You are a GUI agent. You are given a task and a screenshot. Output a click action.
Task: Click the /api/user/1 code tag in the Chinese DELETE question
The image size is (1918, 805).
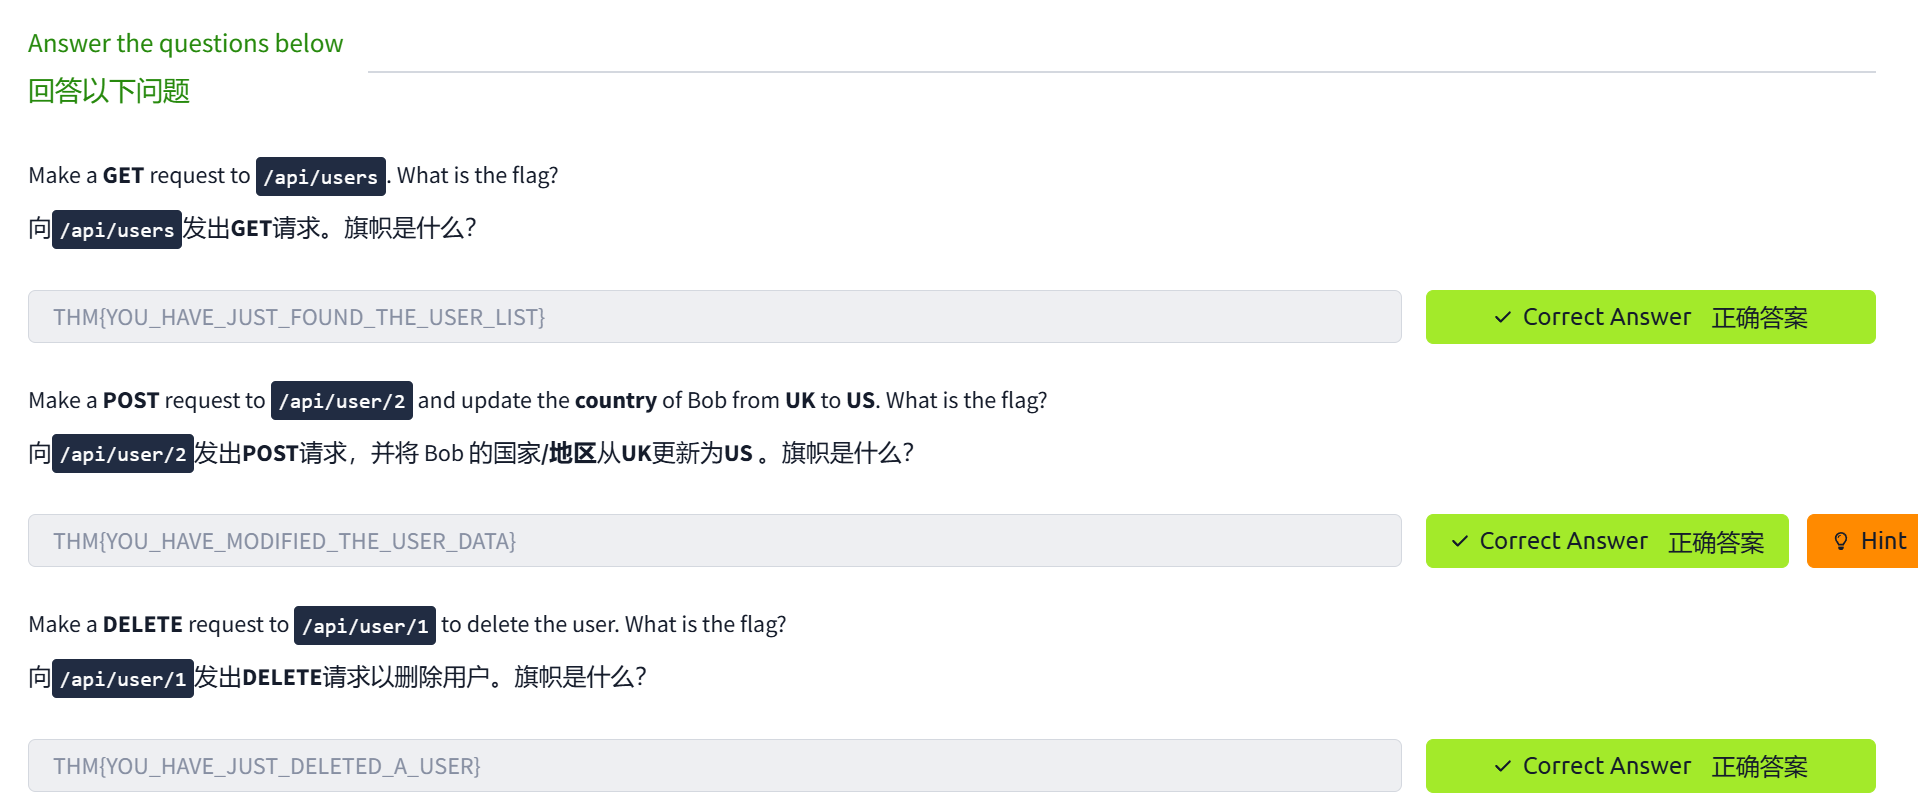[122, 679]
